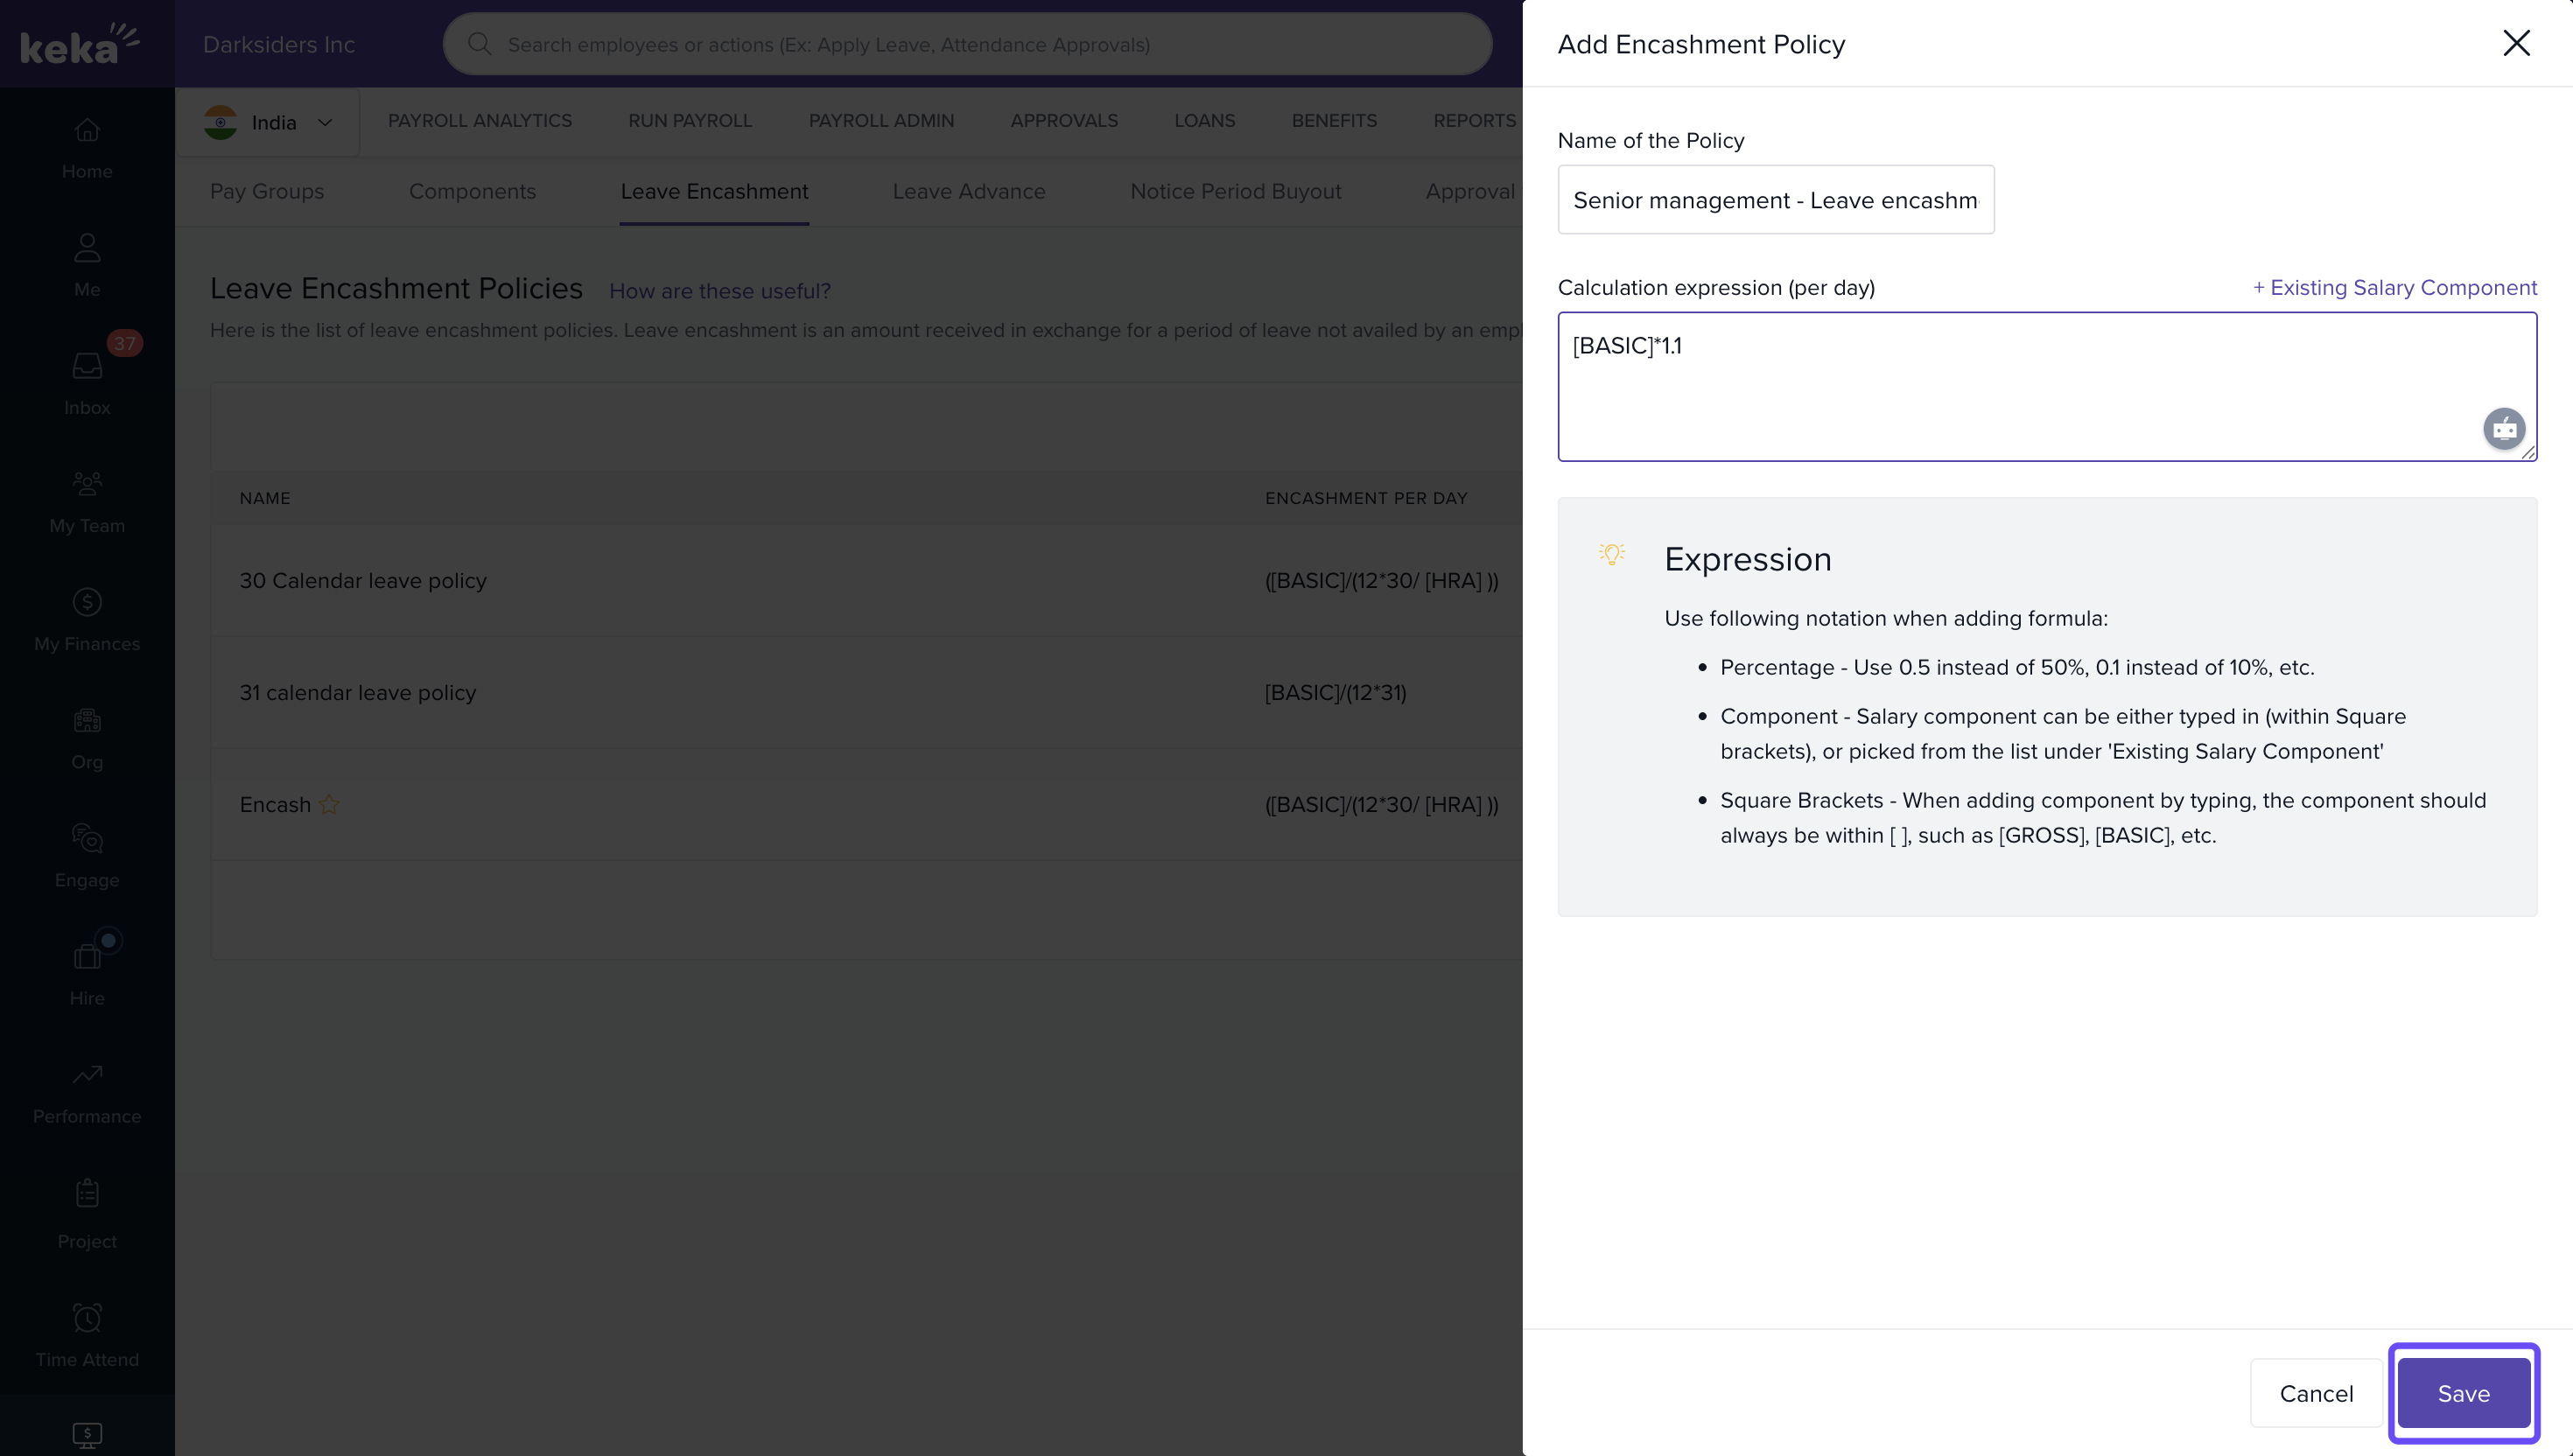Click the Home icon in the sidebar
Screen dimensions: 2573x1456
[87, 130]
